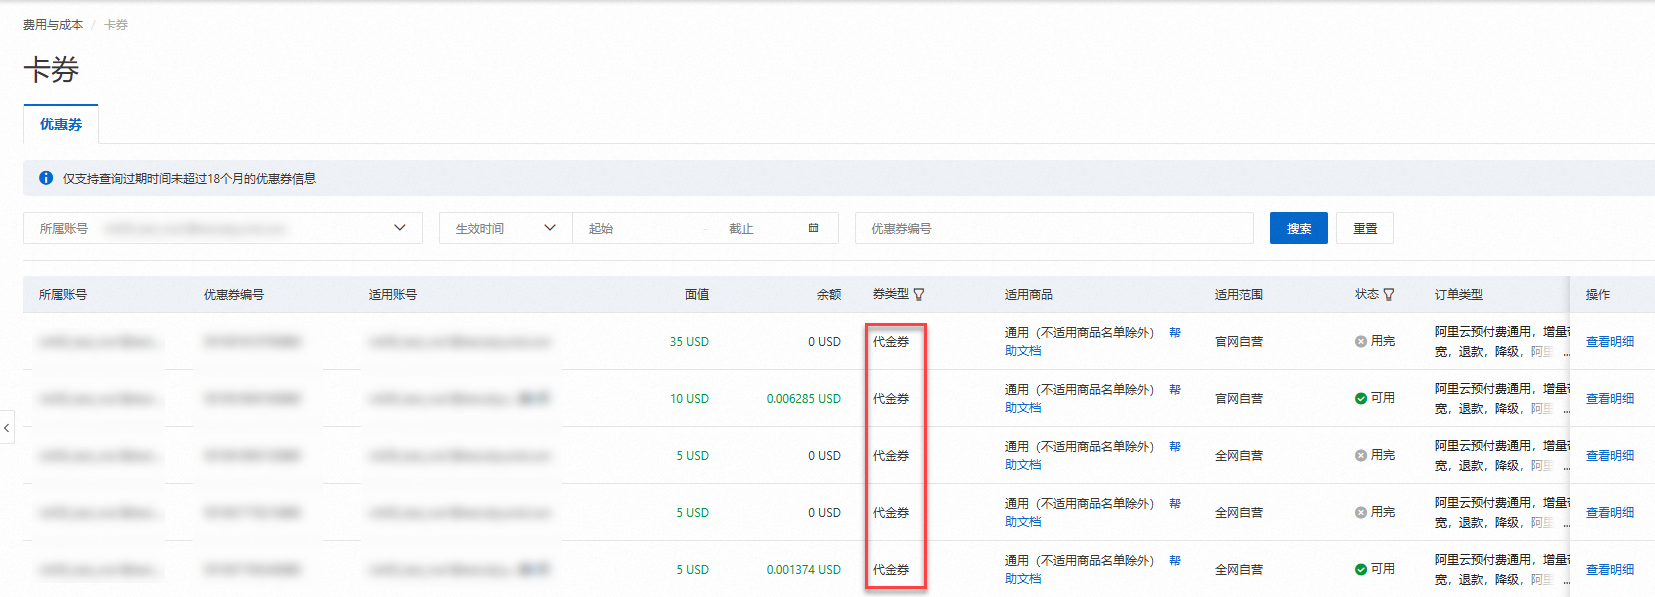The width and height of the screenshot is (1655, 597).
Task: Click green 可用 status icon in 10 USD row
Action: click(x=1361, y=398)
